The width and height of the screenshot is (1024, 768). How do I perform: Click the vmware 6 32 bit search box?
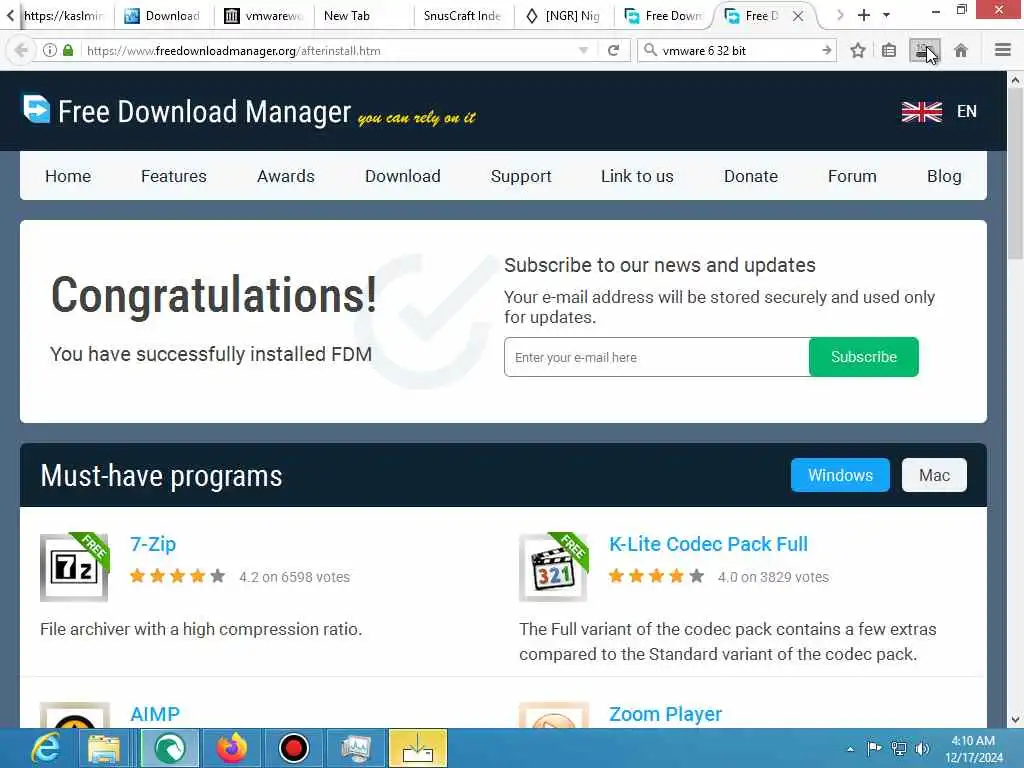point(738,50)
